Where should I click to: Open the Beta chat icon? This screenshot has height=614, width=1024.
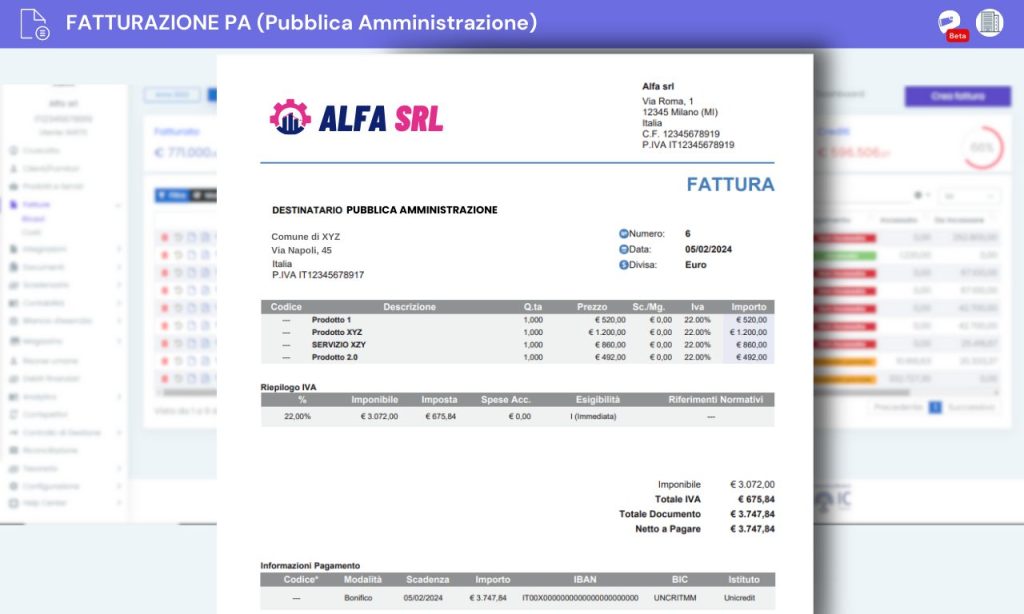952,25
